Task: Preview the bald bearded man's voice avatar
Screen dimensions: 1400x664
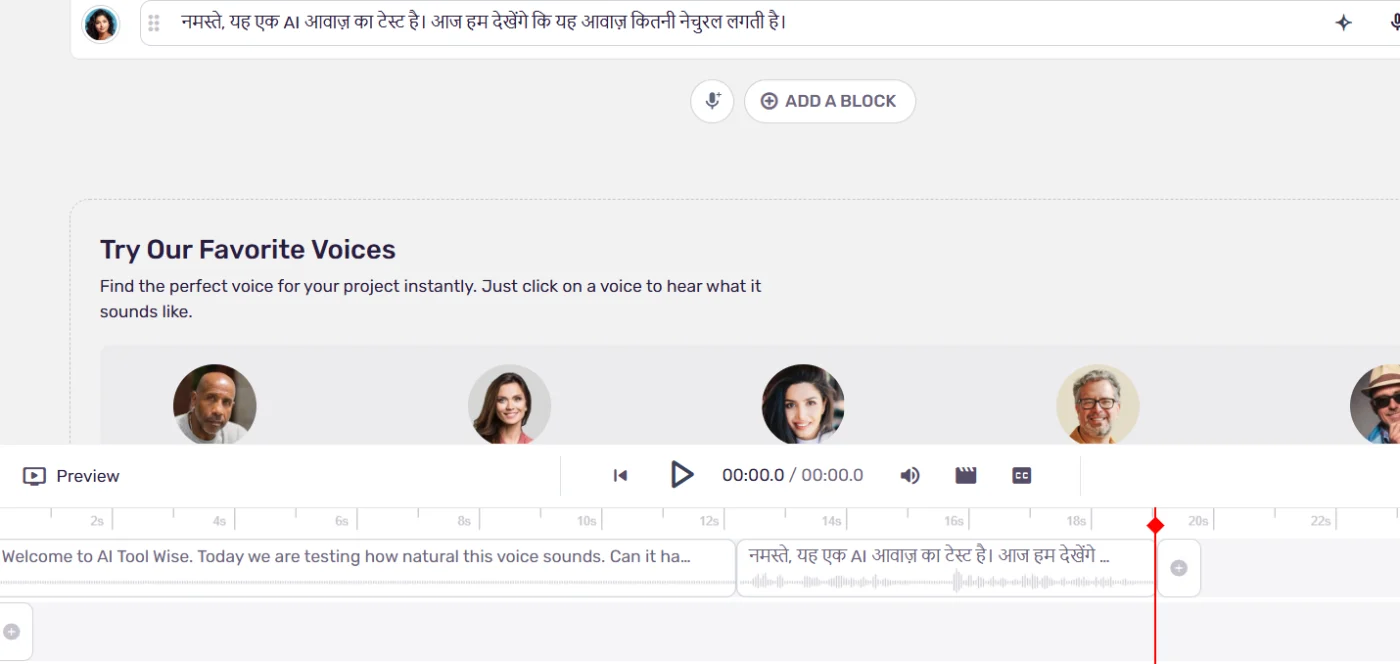Action: 215,404
